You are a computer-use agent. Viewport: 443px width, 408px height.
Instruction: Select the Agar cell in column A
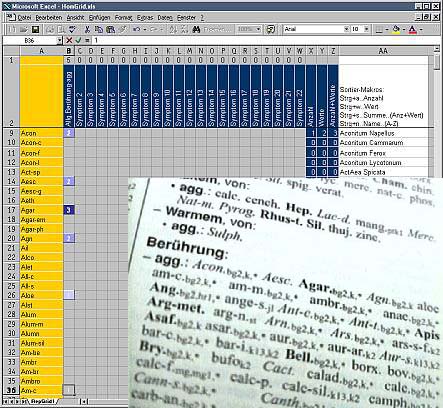pos(42,210)
